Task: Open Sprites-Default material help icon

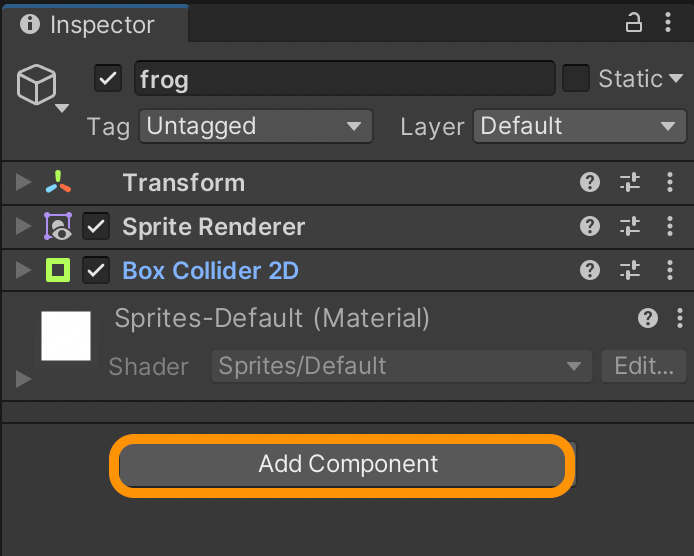Action: [648, 319]
